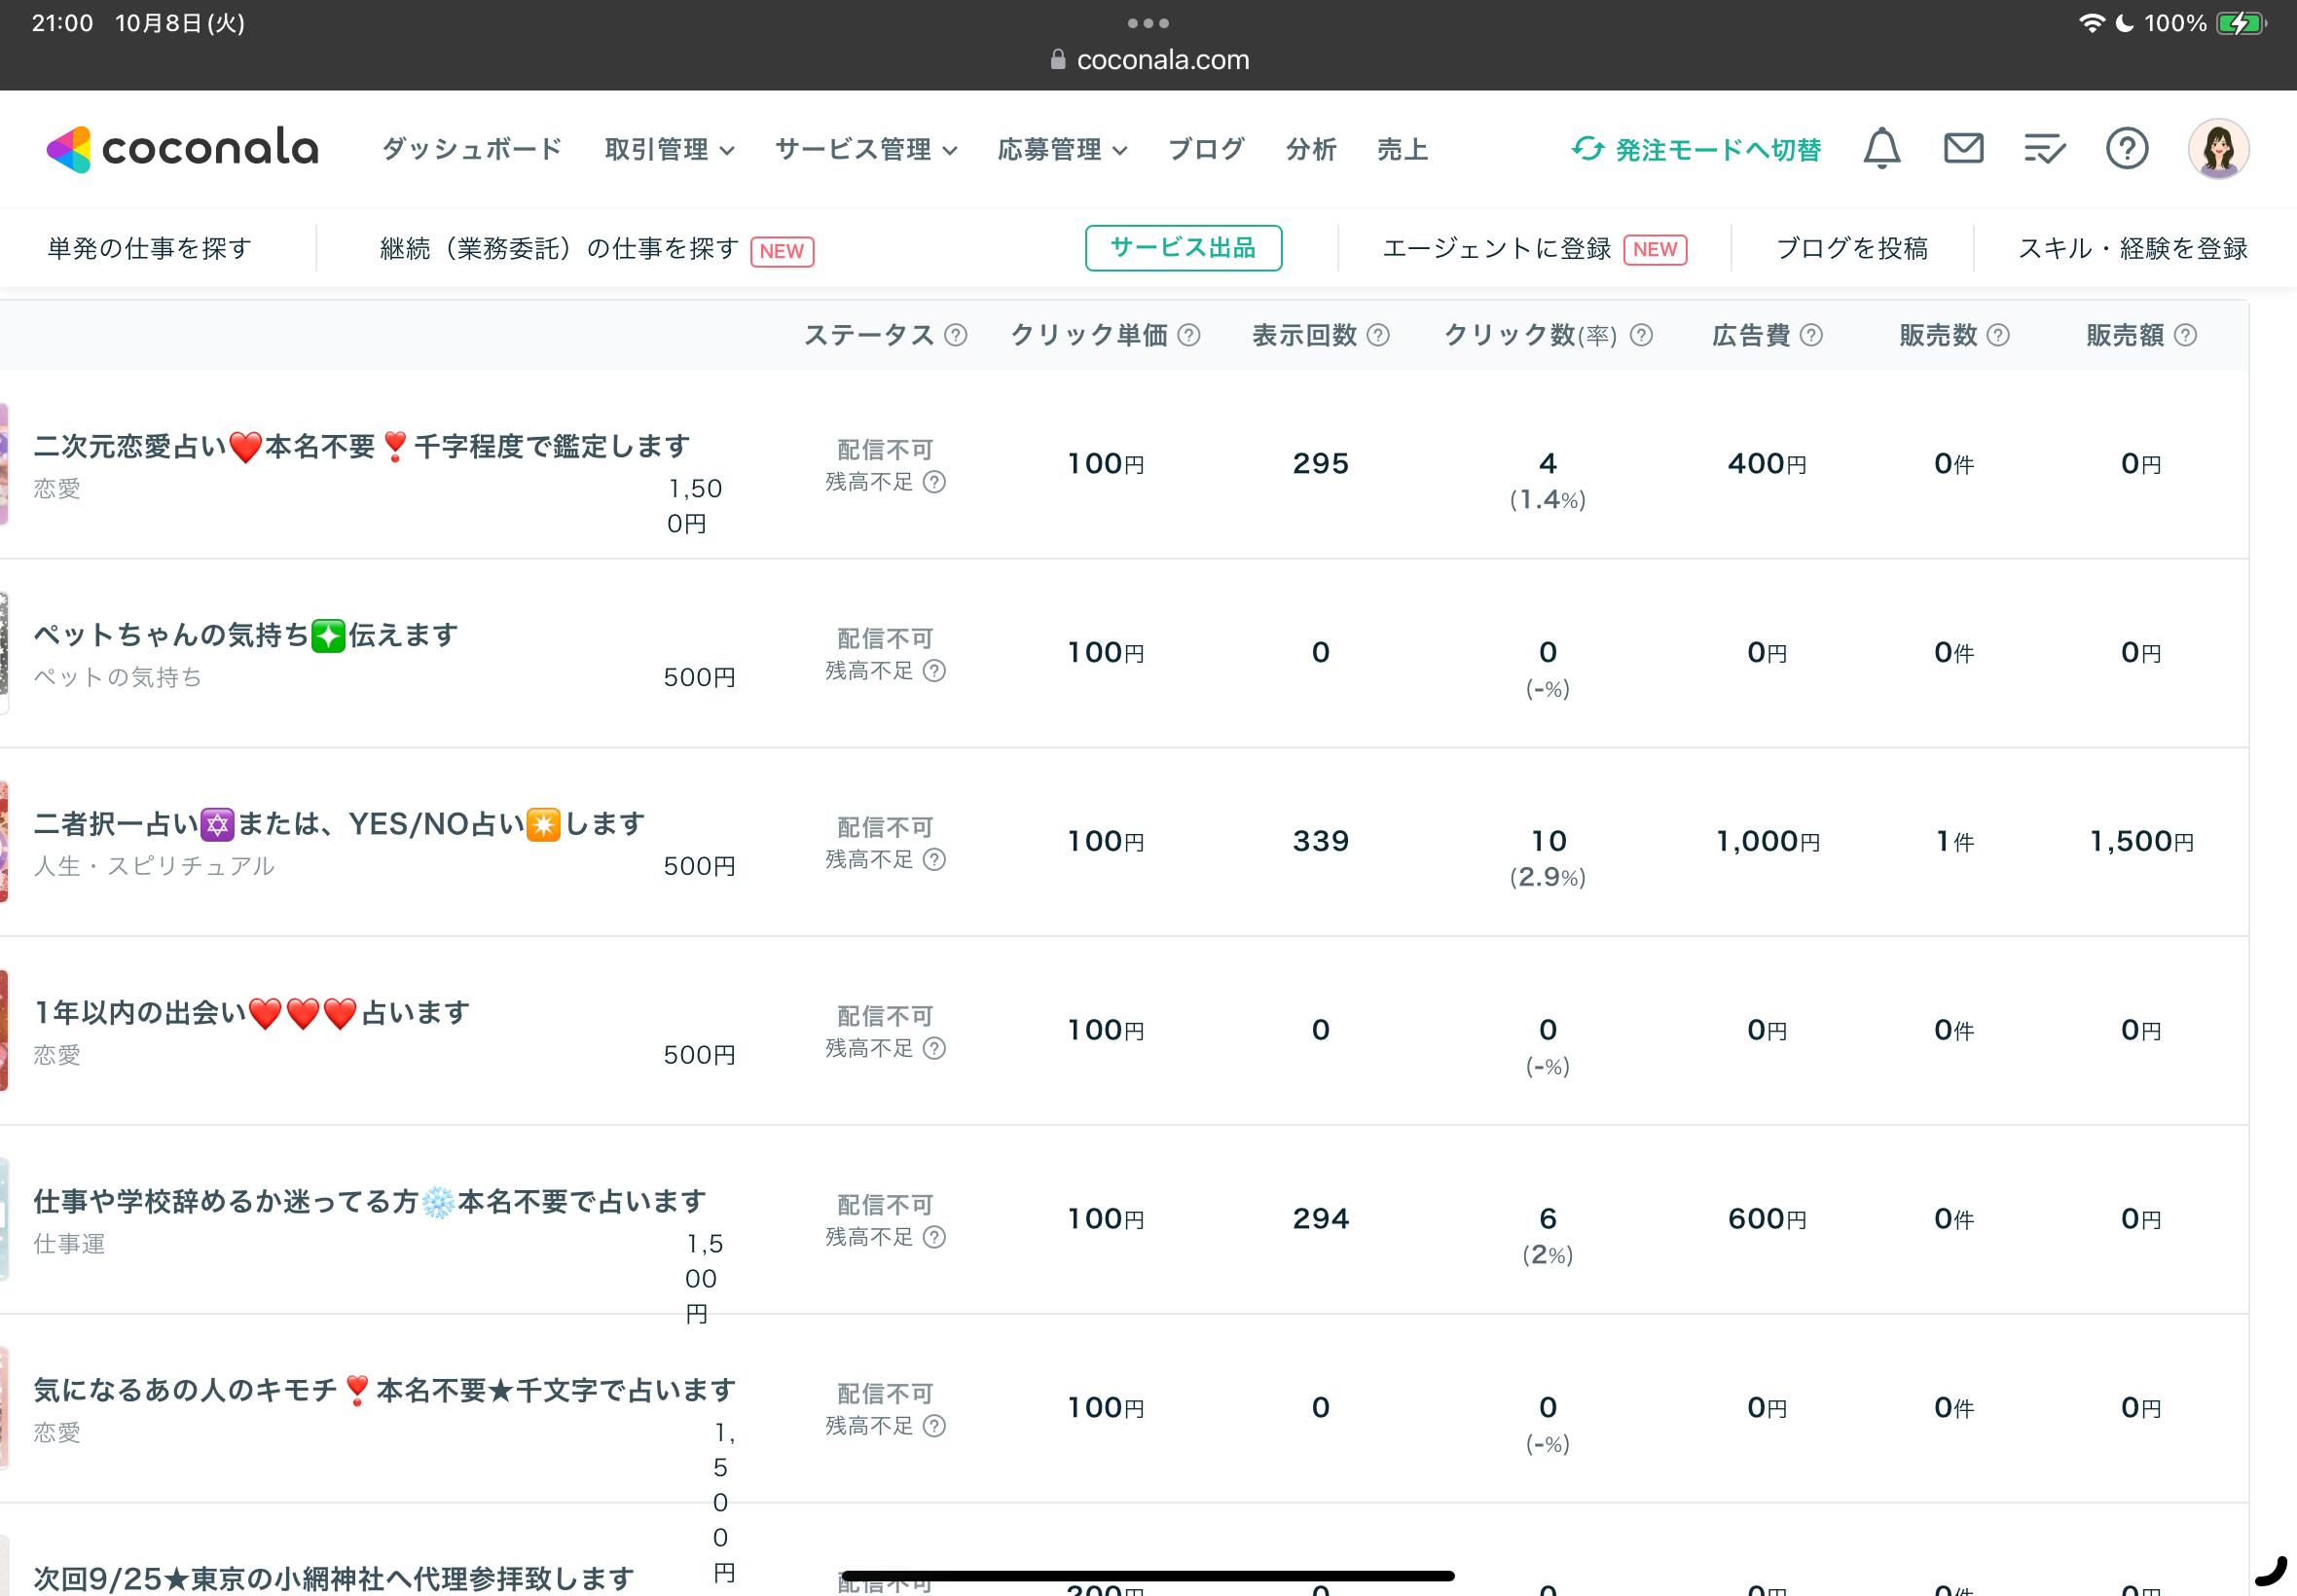The height and width of the screenshot is (1596, 2297).
Task: Click 294 impressions value
Action: pos(1320,1218)
